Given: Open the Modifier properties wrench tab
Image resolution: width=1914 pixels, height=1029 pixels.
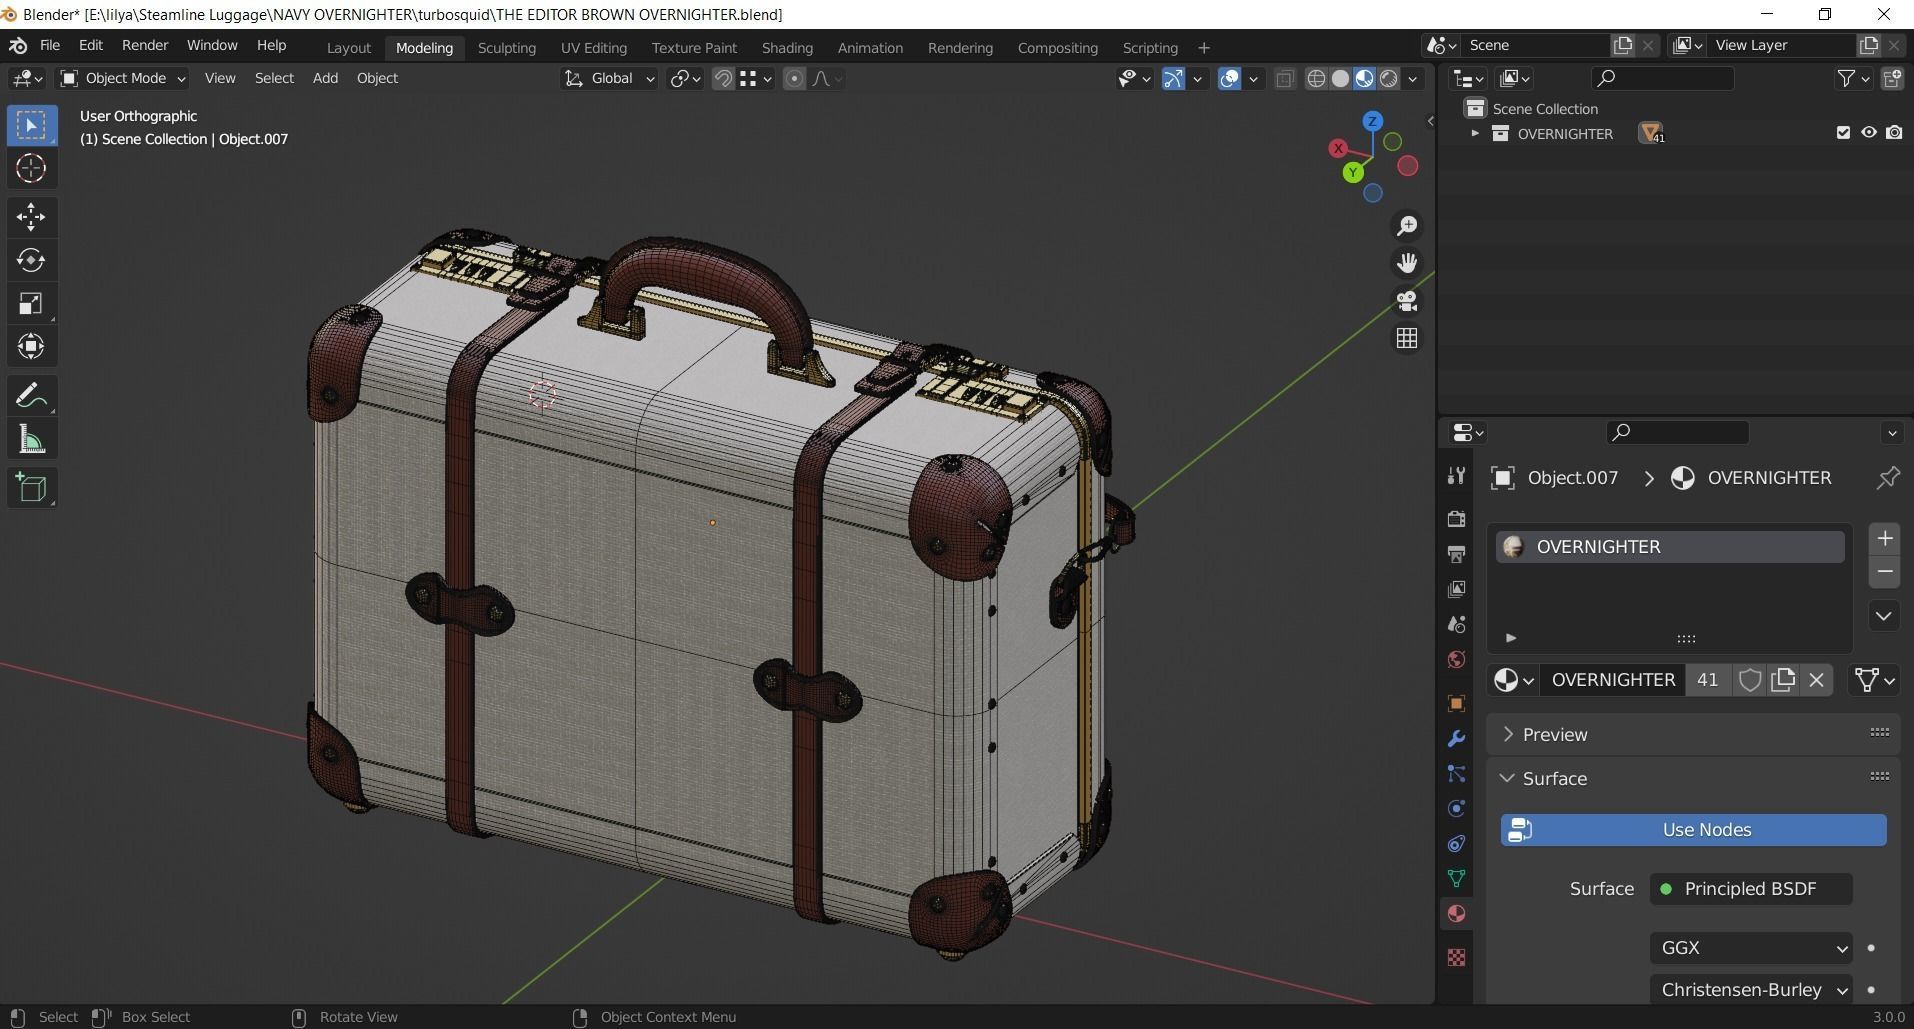Looking at the screenshot, I should (x=1456, y=738).
